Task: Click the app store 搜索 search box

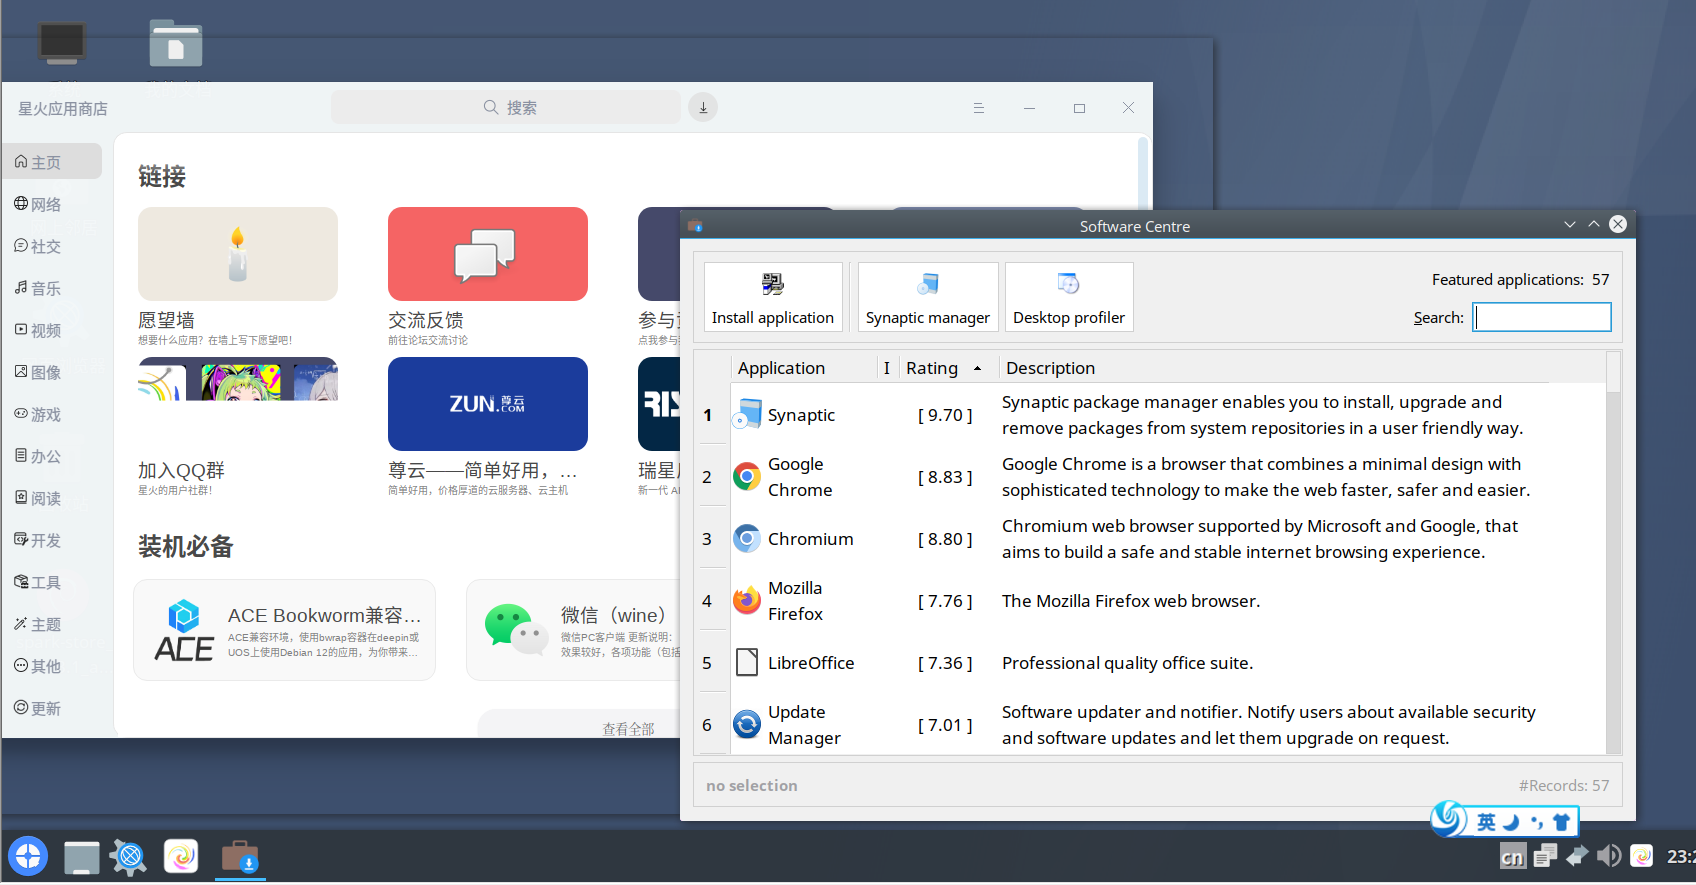Action: point(506,108)
